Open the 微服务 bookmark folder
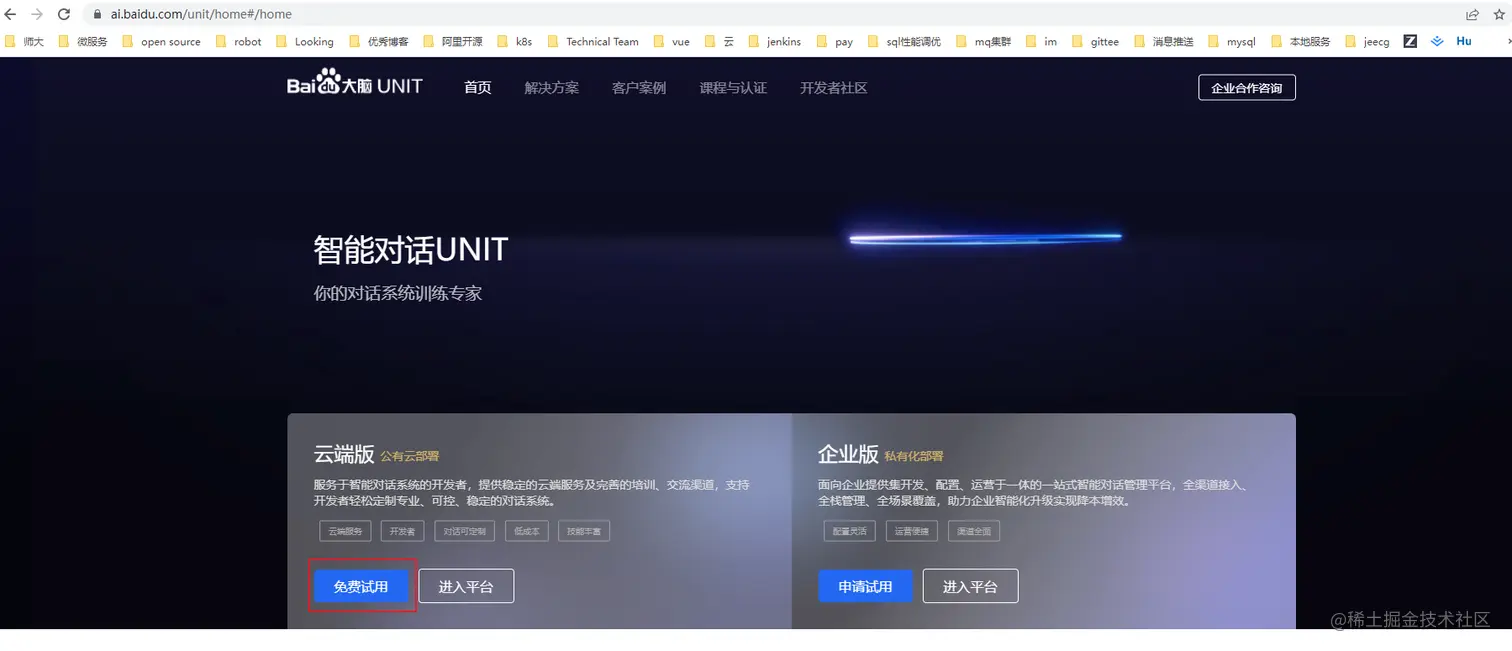1512x651 pixels. [83, 42]
